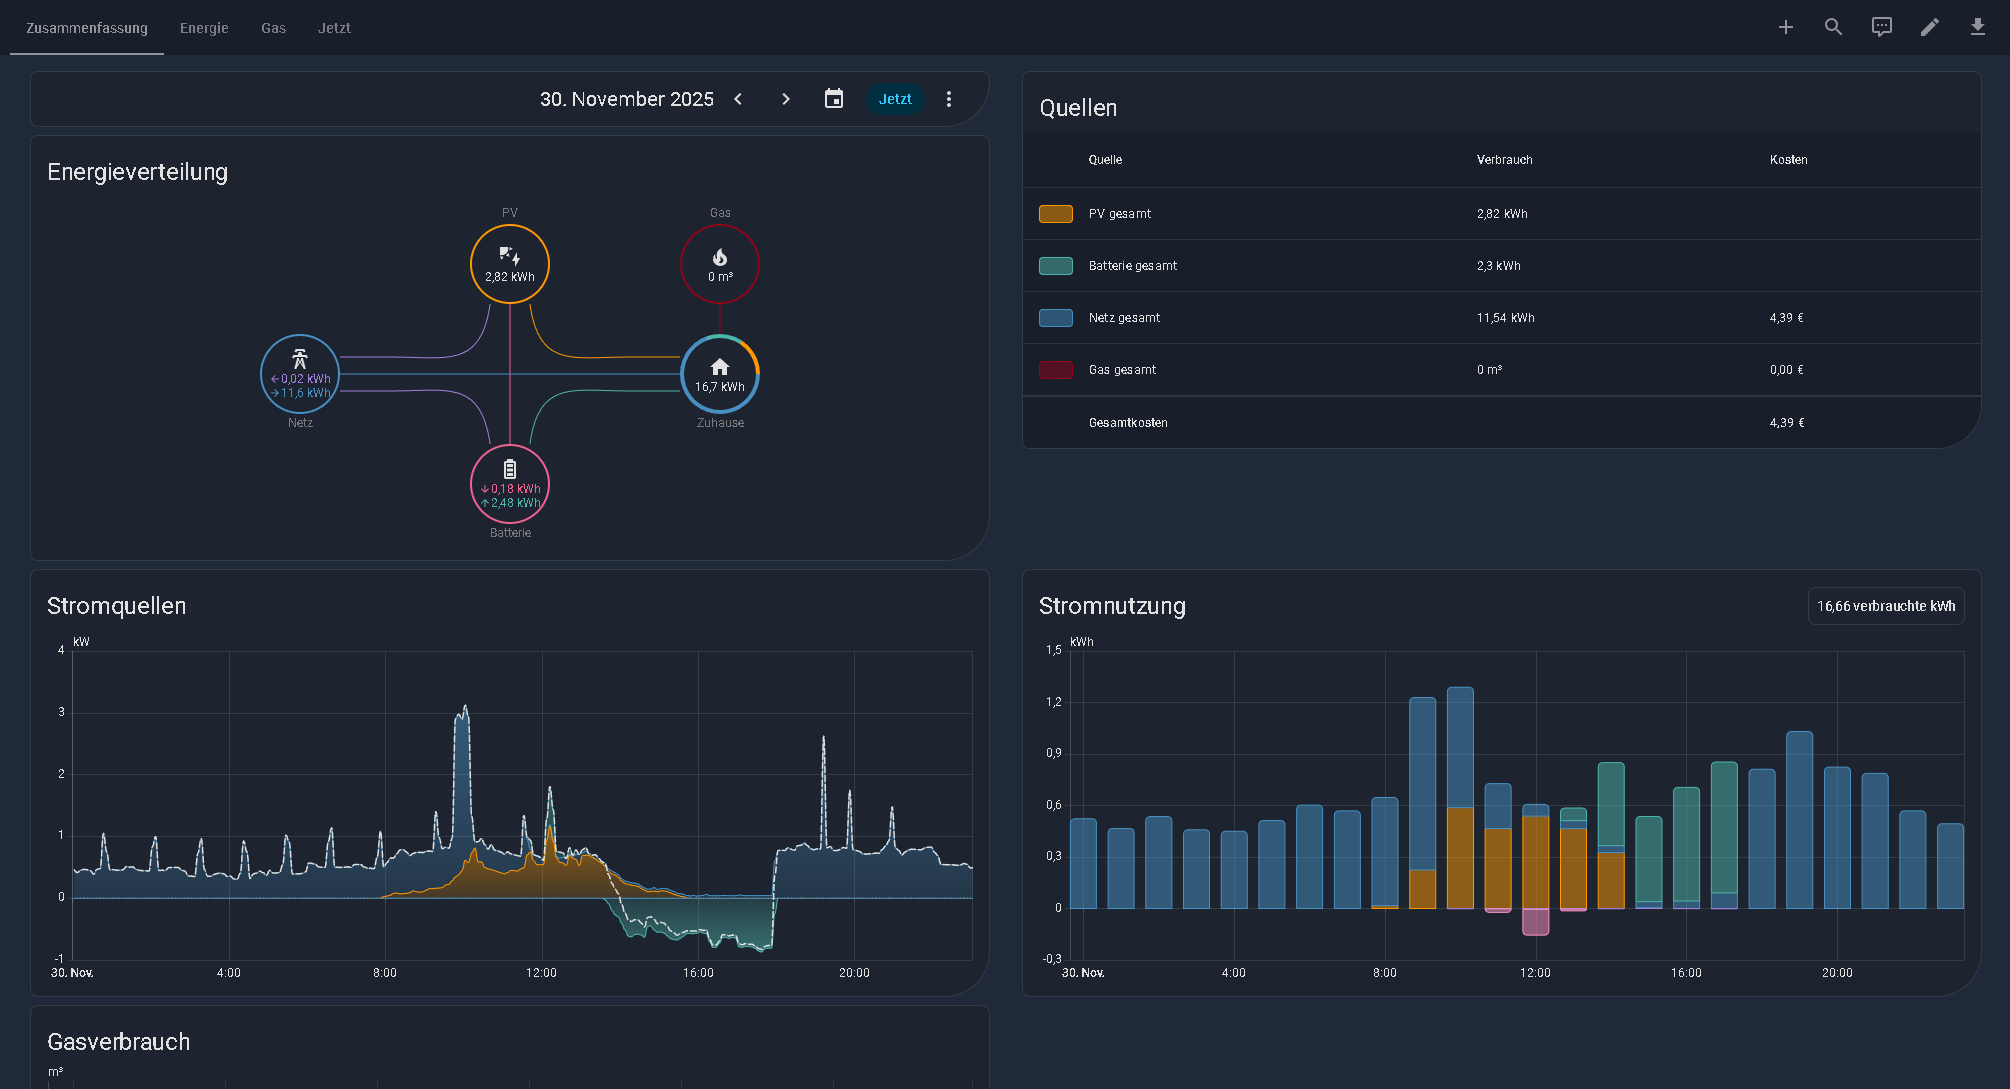The height and width of the screenshot is (1089, 2010).
Task: Click the Netz gesamt table row
Action: pyautogui.click(x=1500, y=318)
